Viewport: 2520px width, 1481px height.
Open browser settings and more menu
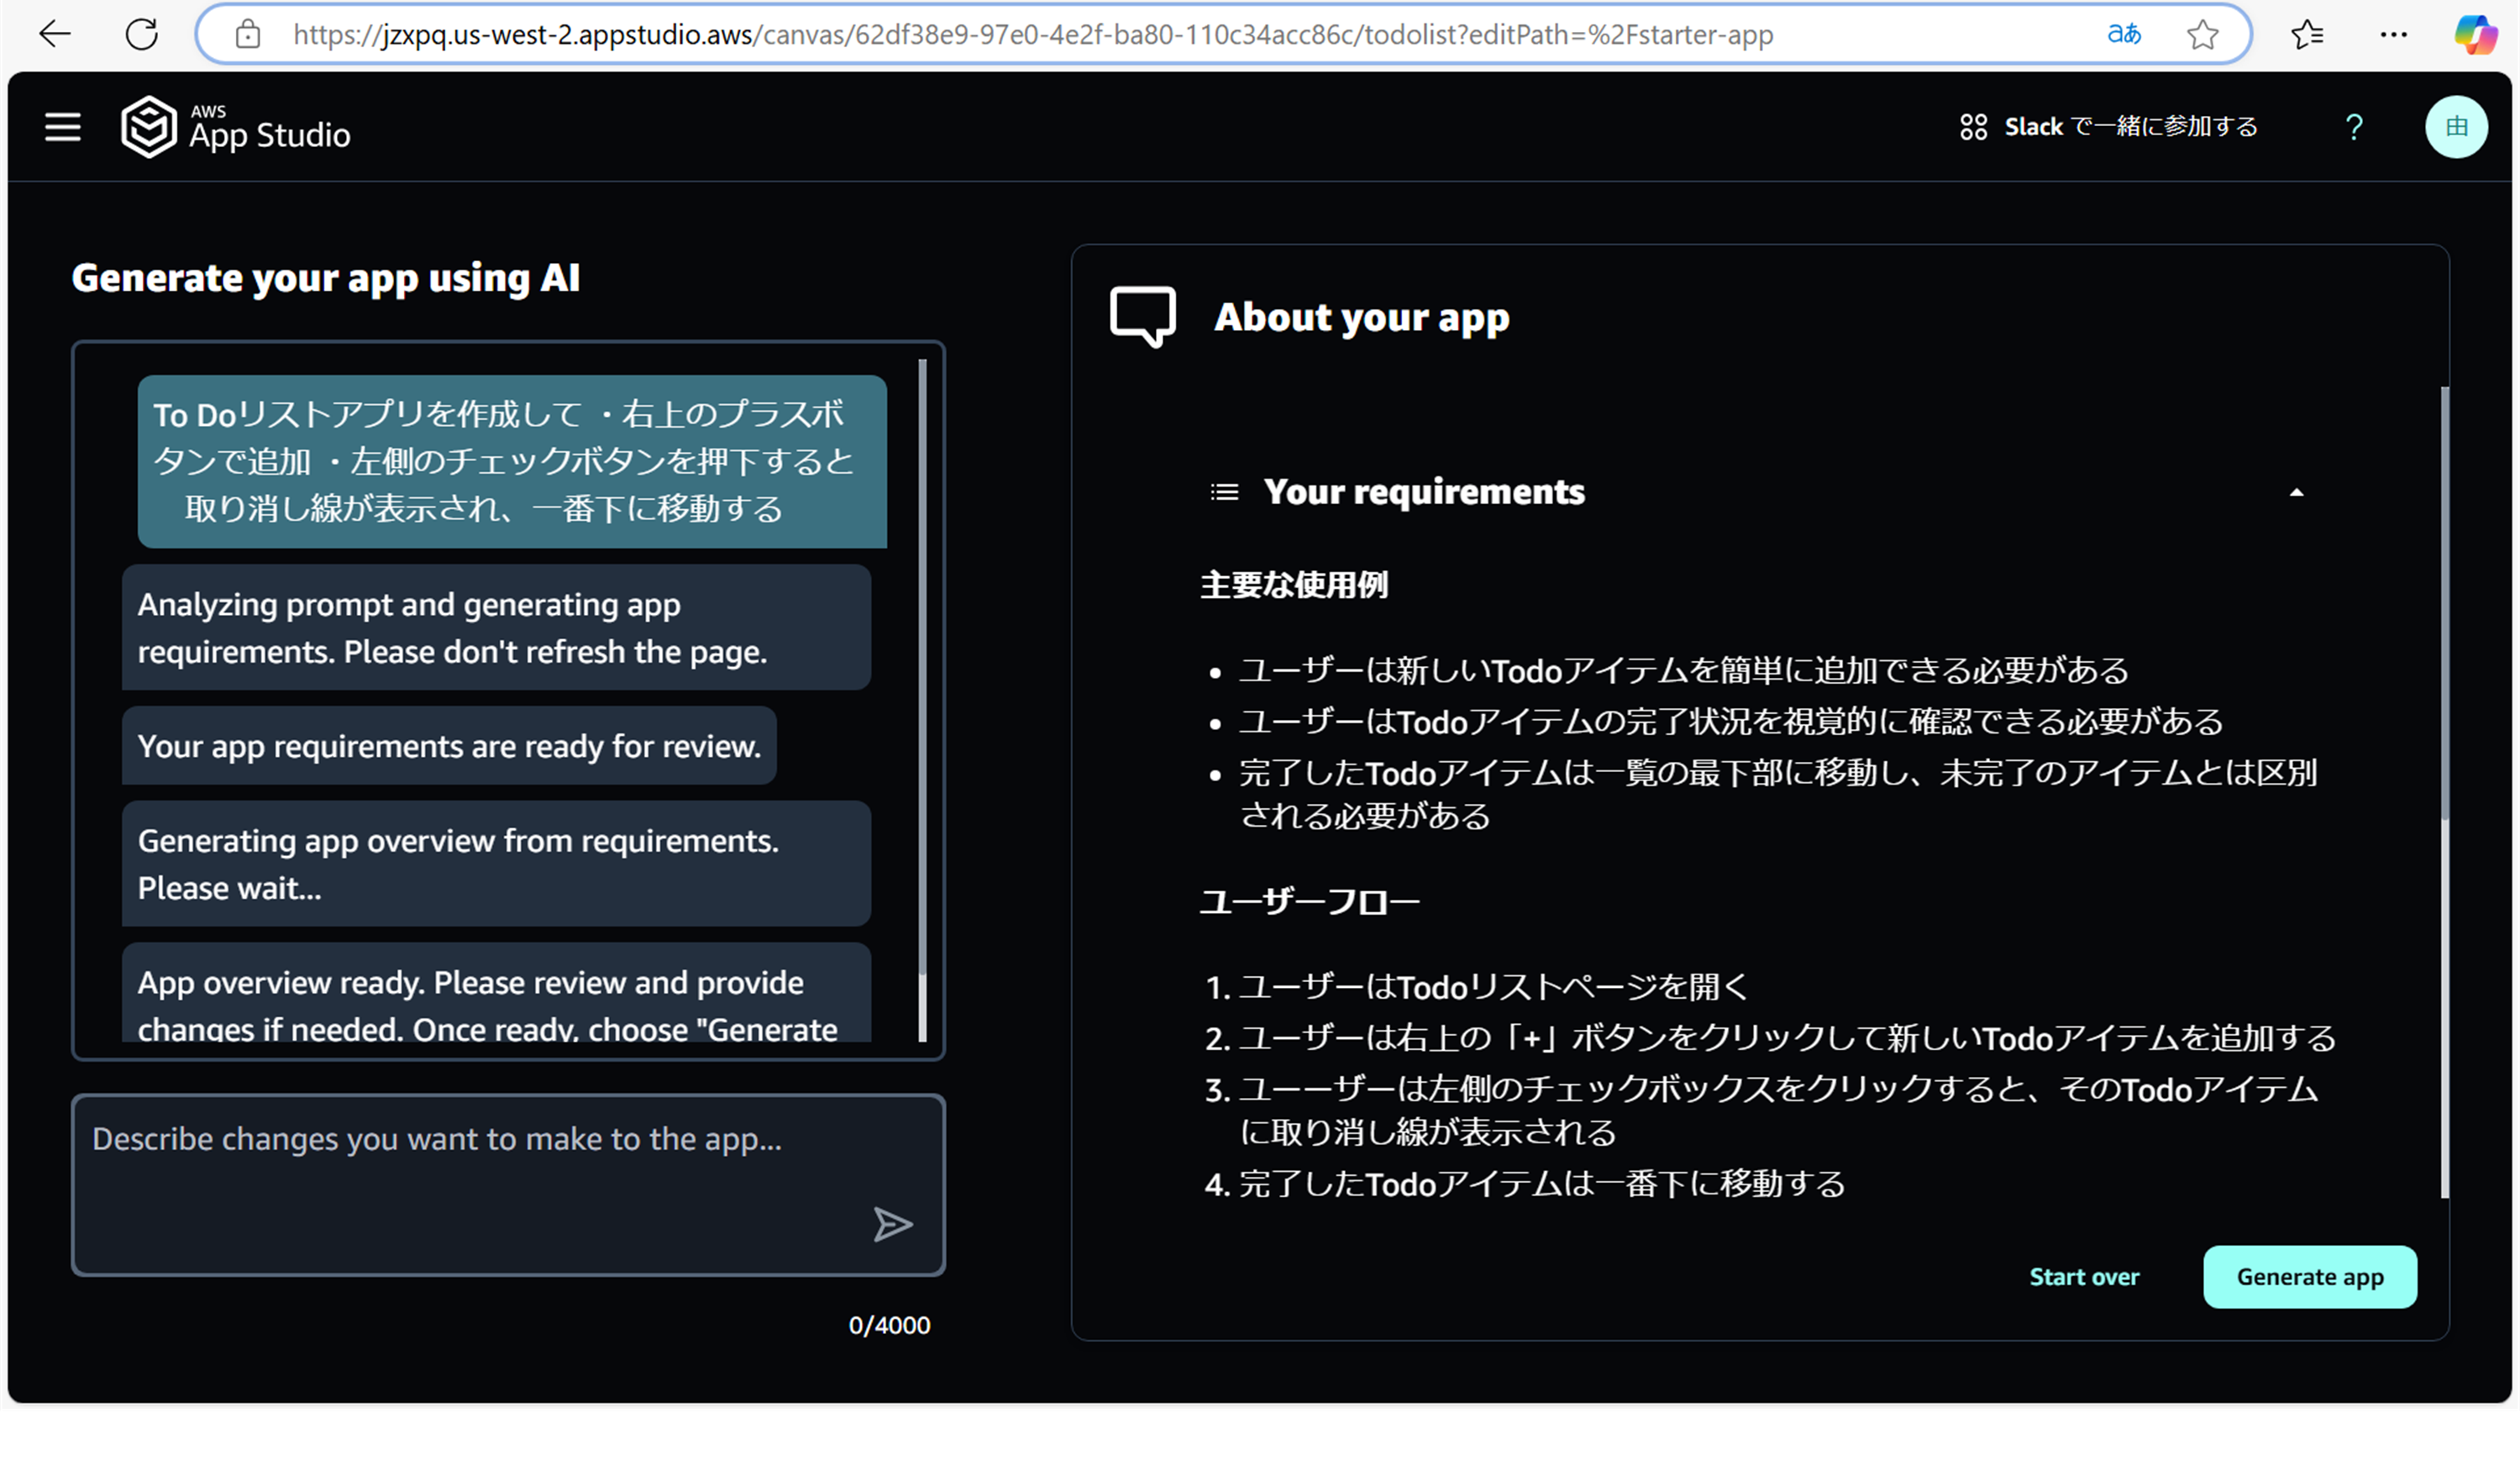click(2393, 34)
